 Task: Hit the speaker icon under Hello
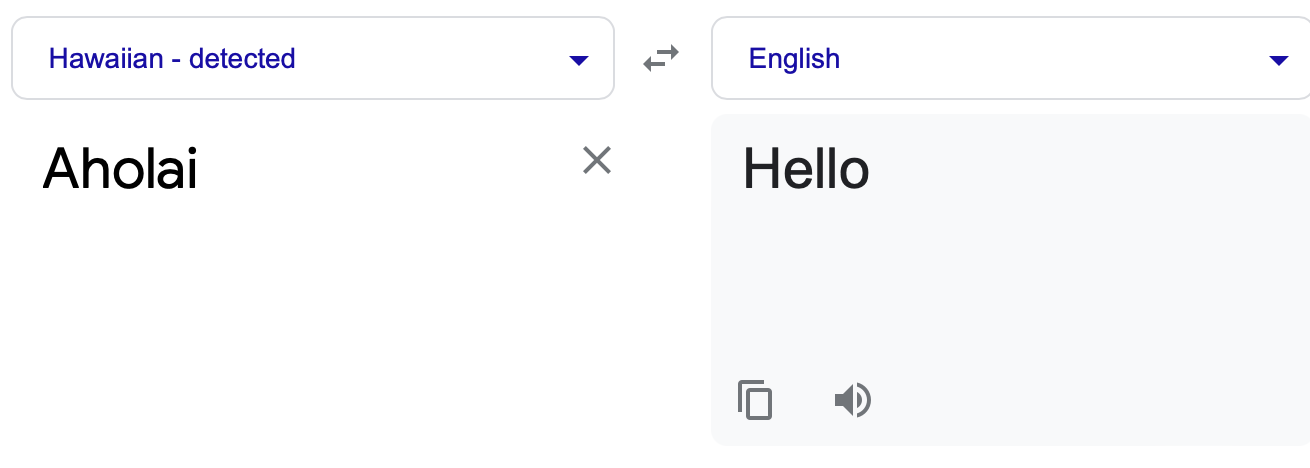click(852, 401)
